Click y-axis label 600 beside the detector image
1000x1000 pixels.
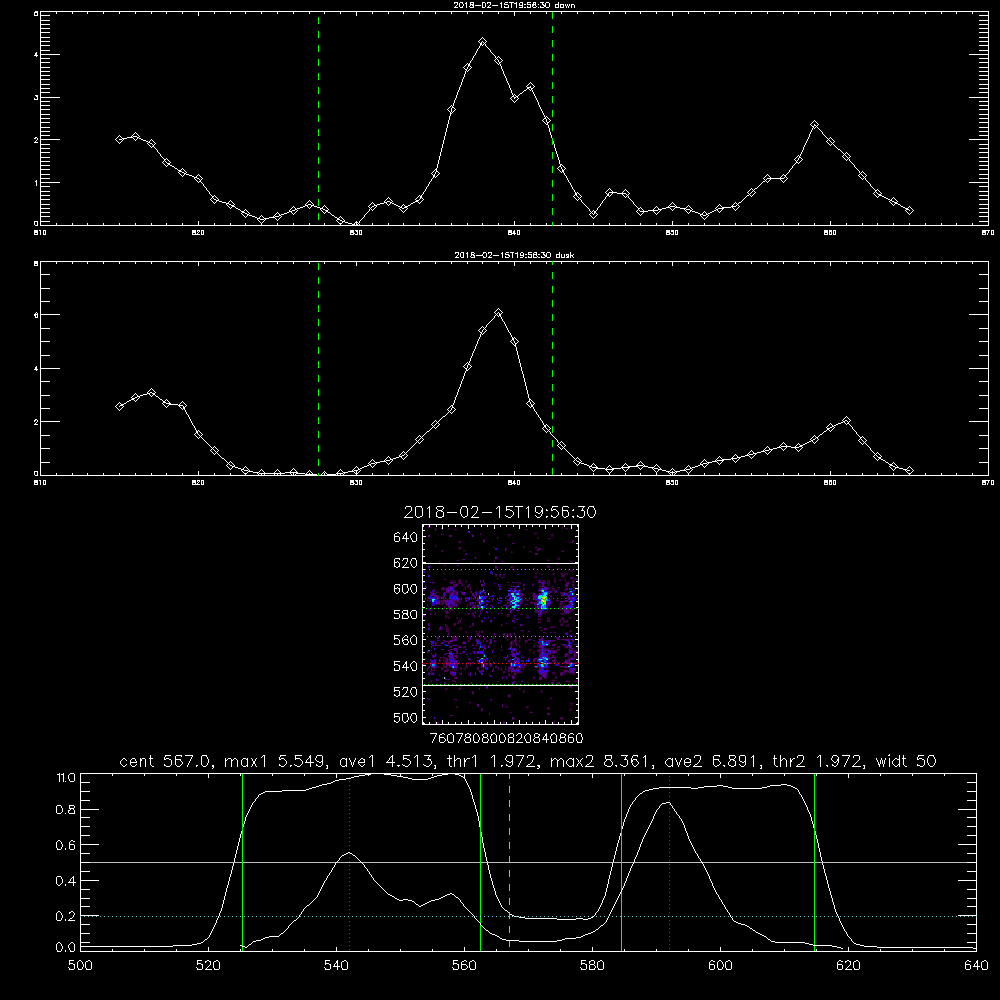(x=406, y=589)
